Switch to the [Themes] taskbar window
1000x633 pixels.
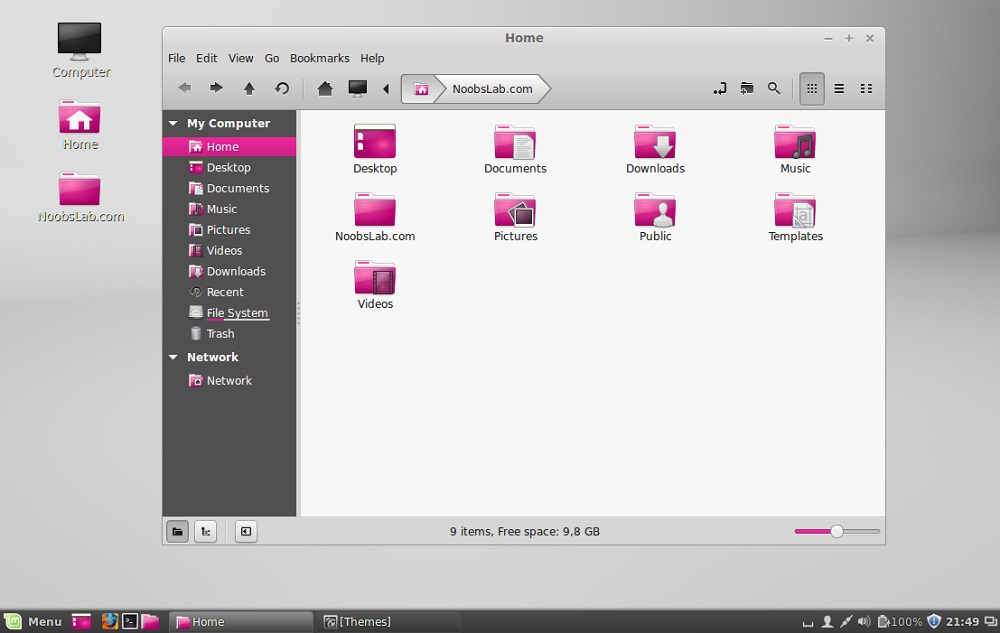388,622
